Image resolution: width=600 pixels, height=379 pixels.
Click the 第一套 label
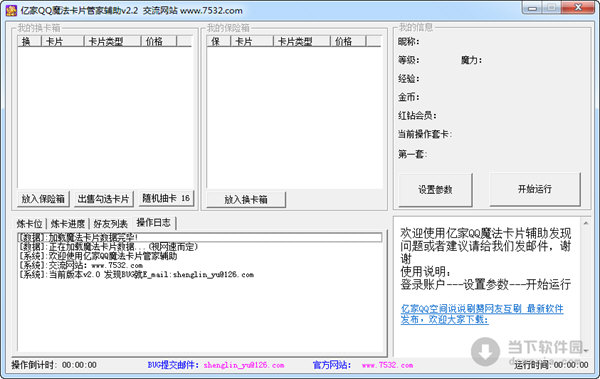[412, 154]
